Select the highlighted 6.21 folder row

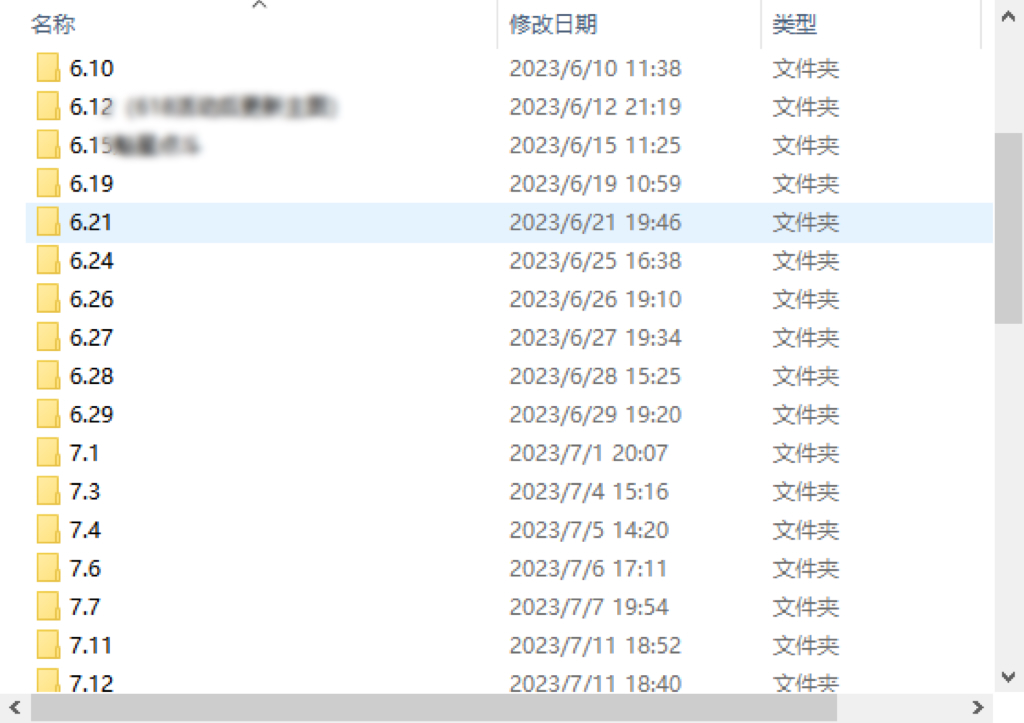[509, 223]
